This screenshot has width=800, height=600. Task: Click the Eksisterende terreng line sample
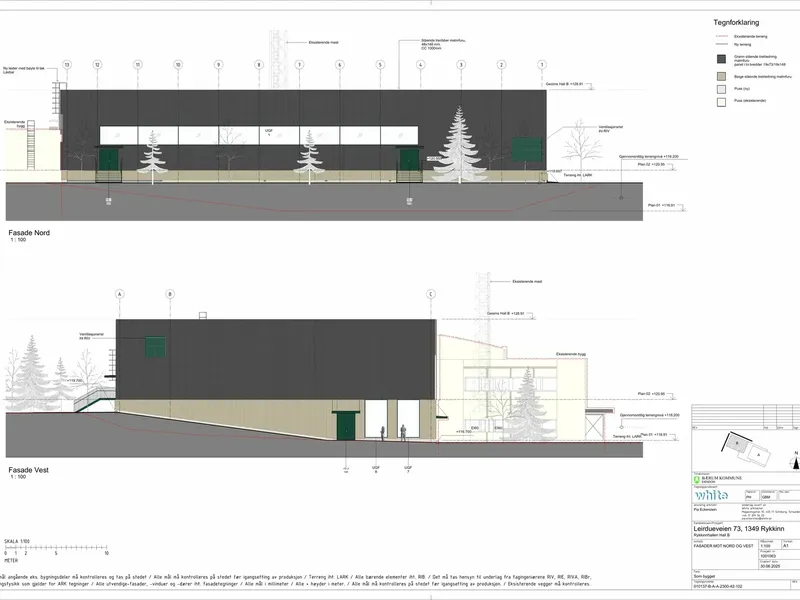point(721,36)
